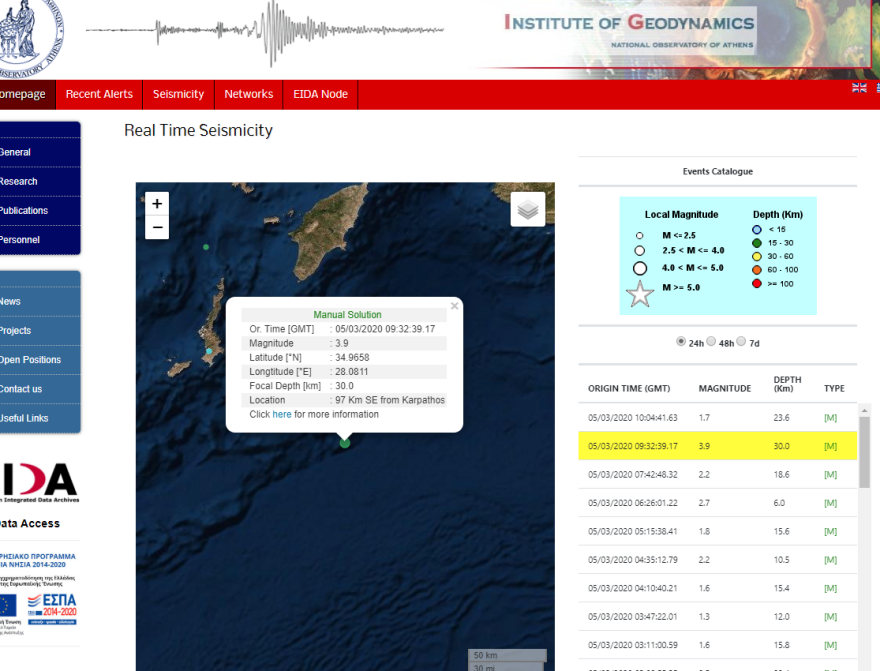Open Publications in the left sidebar

pyautogui.click(x=24, y=211)
